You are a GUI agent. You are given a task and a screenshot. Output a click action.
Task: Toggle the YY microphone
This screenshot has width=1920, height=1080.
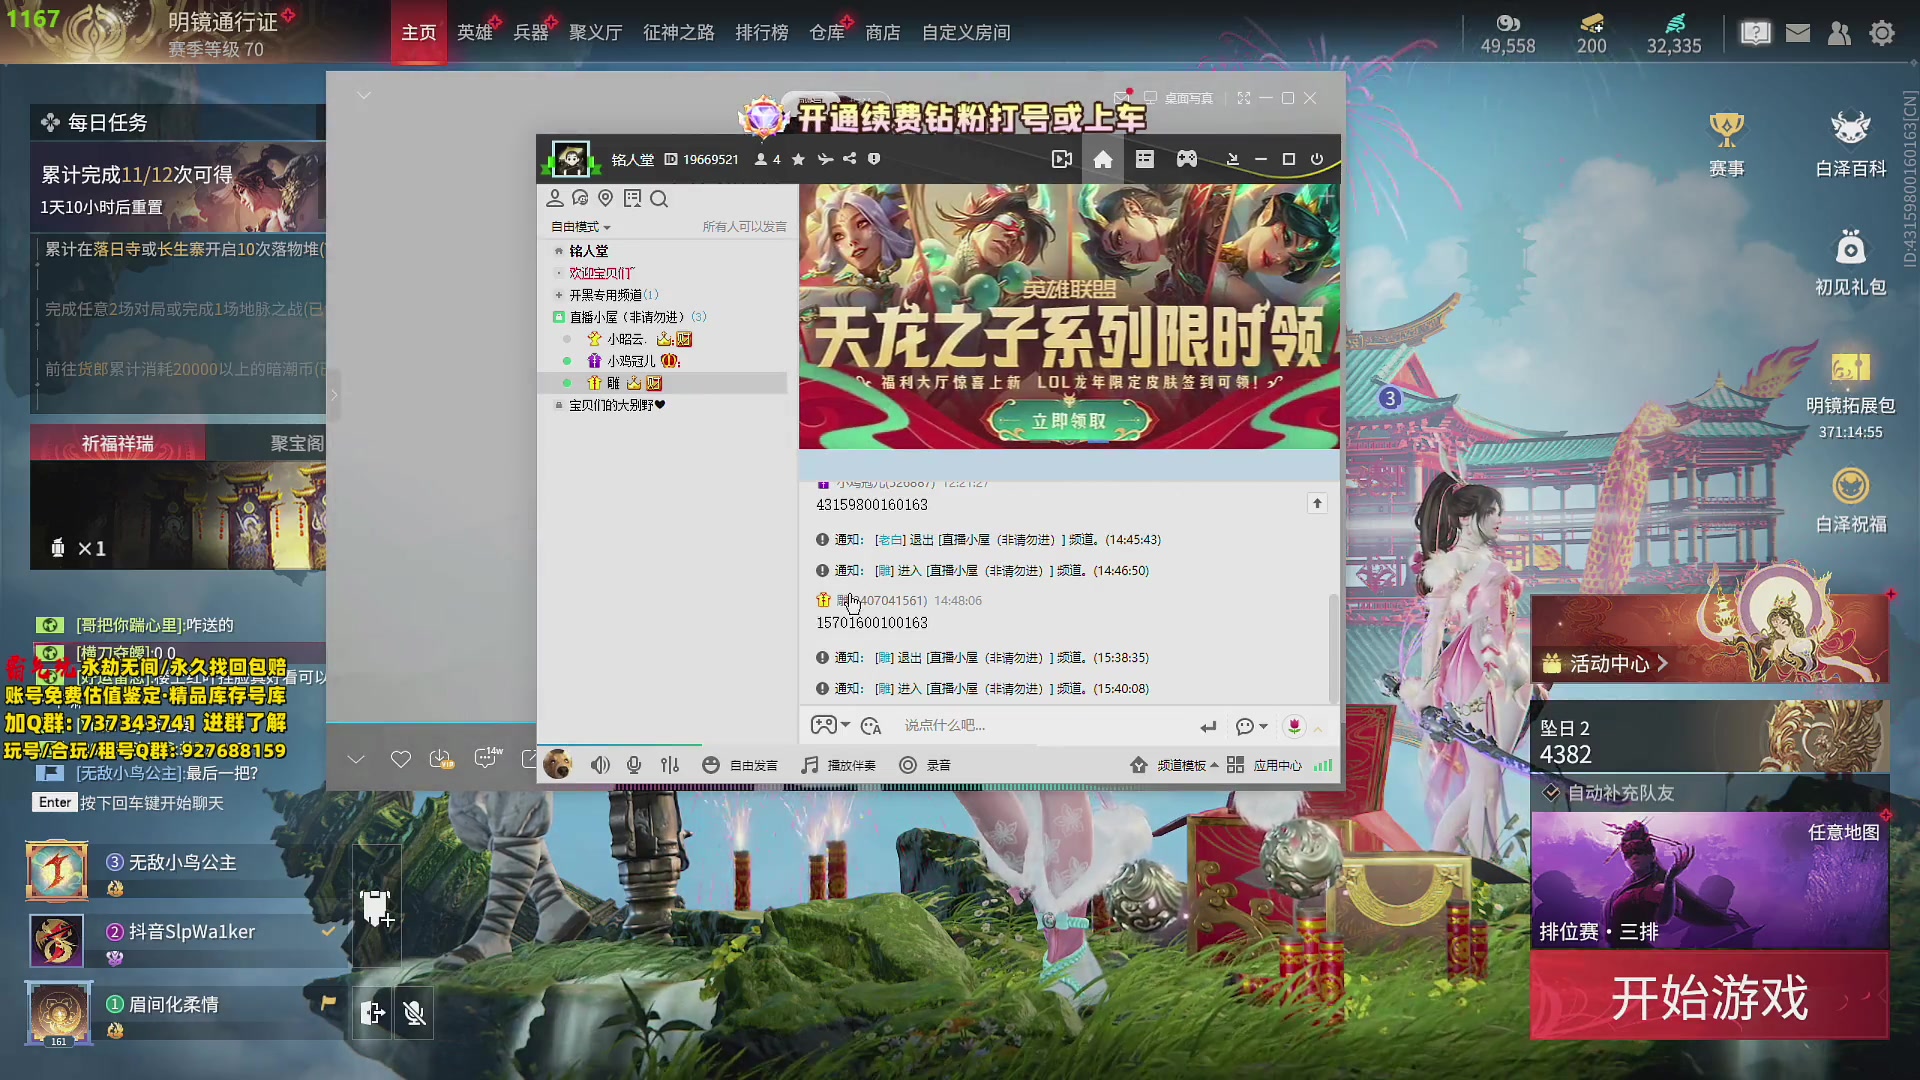634,765
